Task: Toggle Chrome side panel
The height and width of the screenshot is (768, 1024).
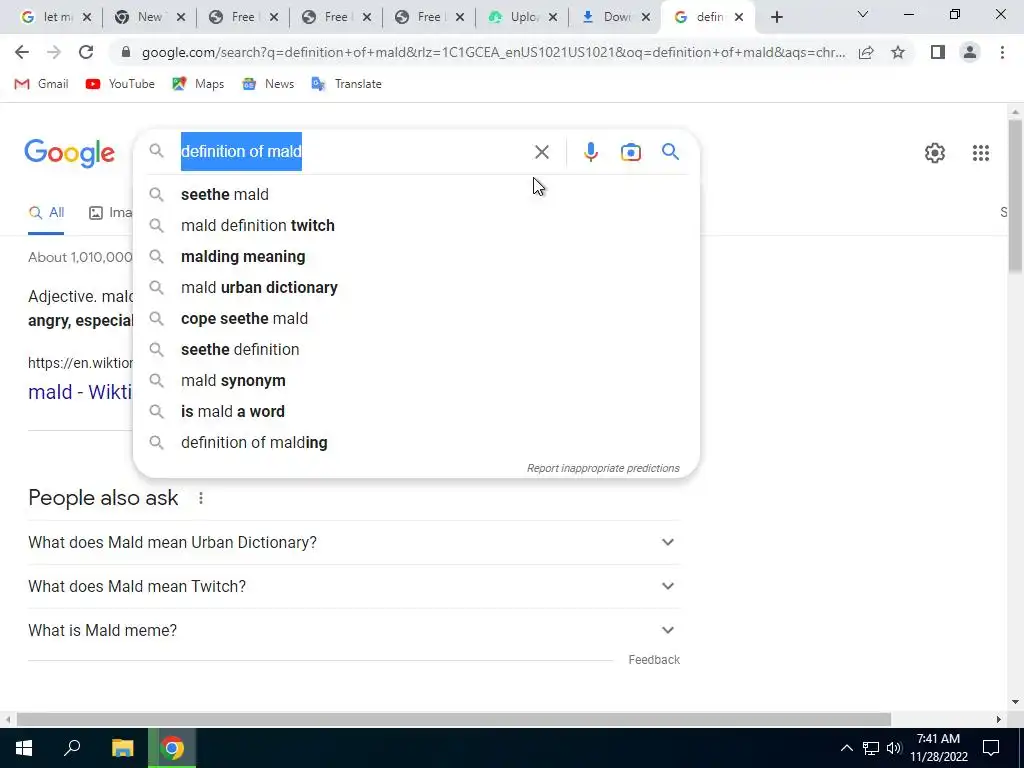Action: (938, 52)
